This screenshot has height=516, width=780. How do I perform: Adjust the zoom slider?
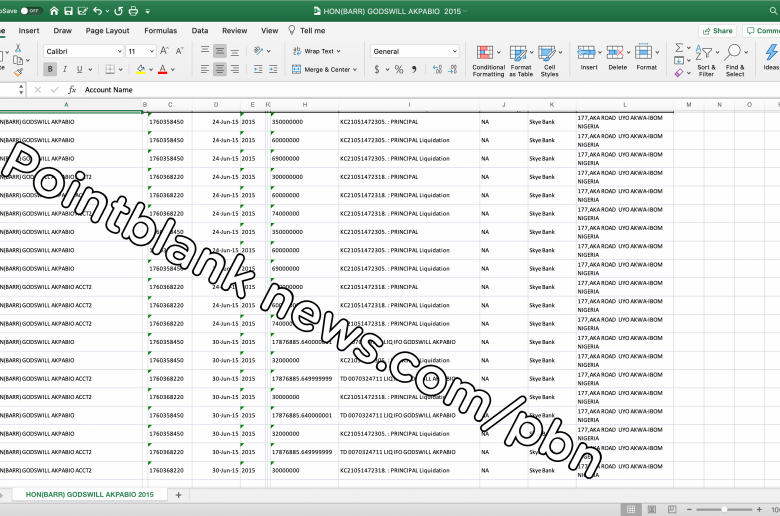pos(724,510)
